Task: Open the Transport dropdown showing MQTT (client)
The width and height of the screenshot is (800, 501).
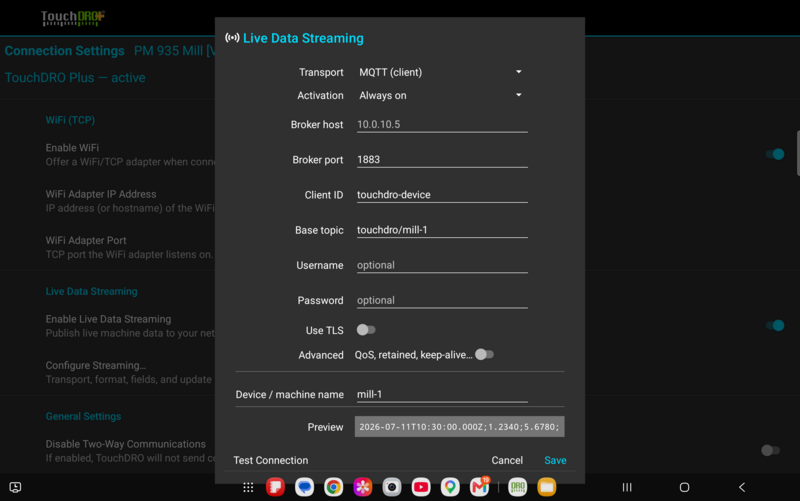Action: [441, 72]
